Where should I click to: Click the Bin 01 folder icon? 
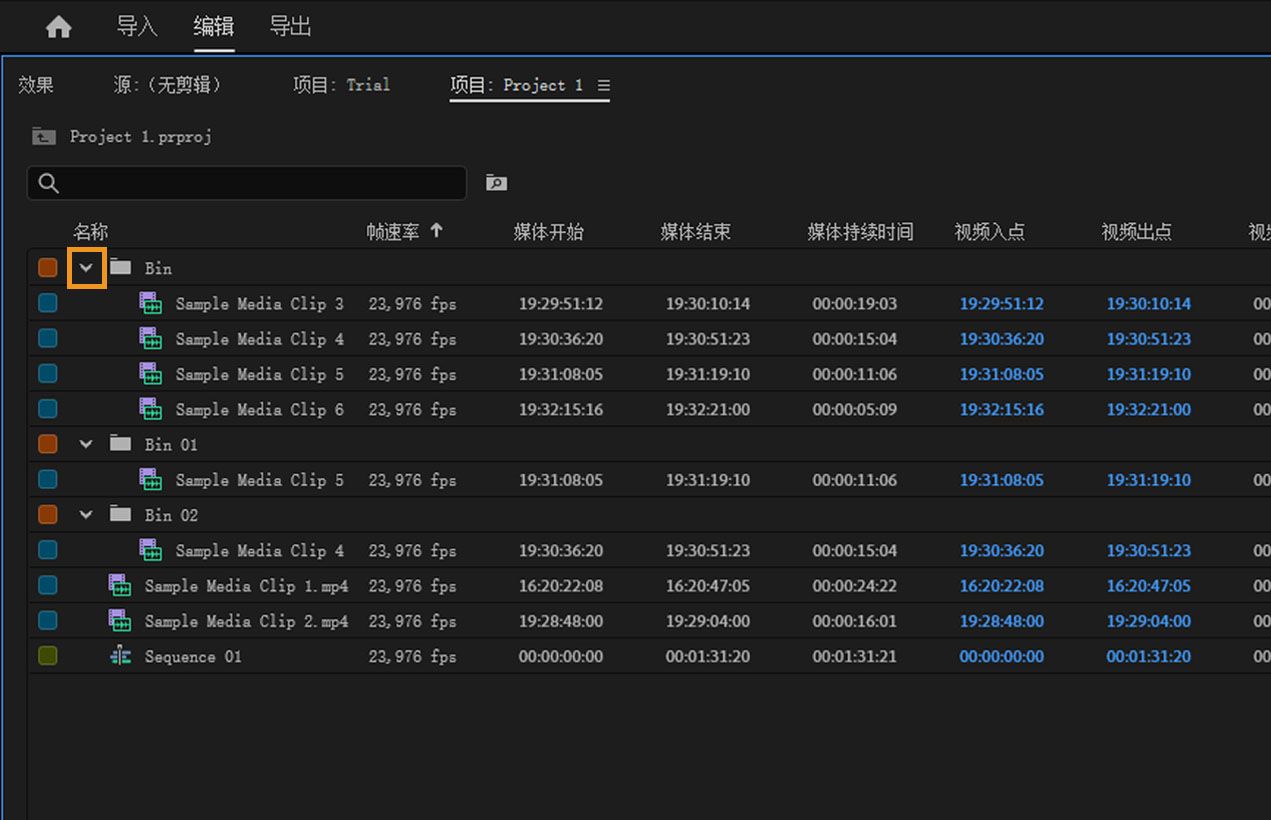click(120, 444)
